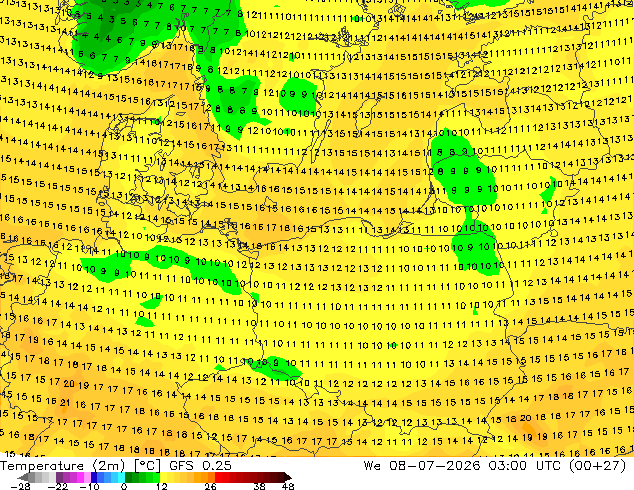
Task: Click the "(00+27)" forecast offset text
Action: 598,466
